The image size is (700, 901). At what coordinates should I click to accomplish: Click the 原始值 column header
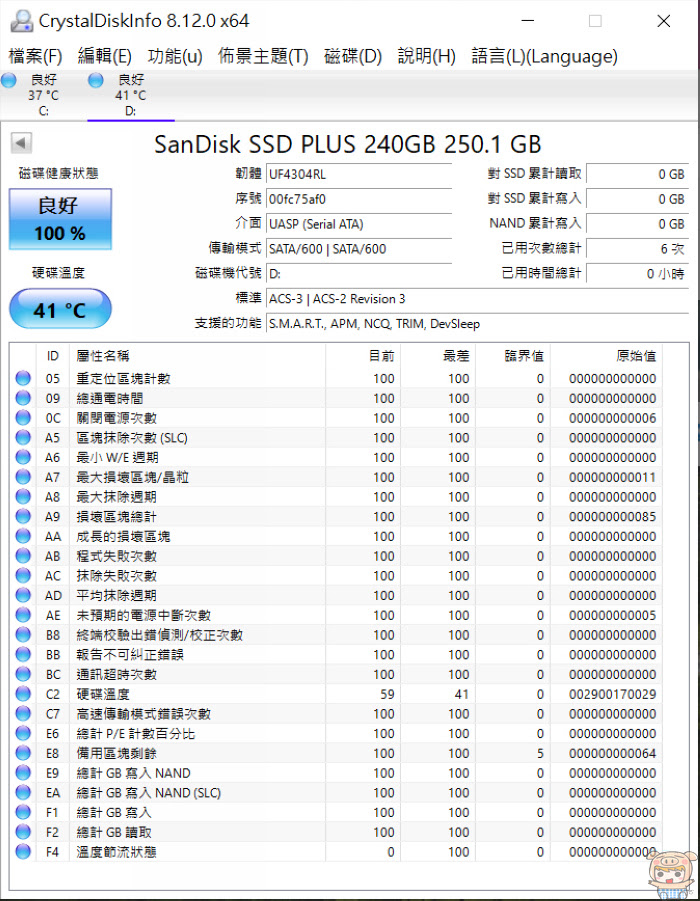point(606,356)
